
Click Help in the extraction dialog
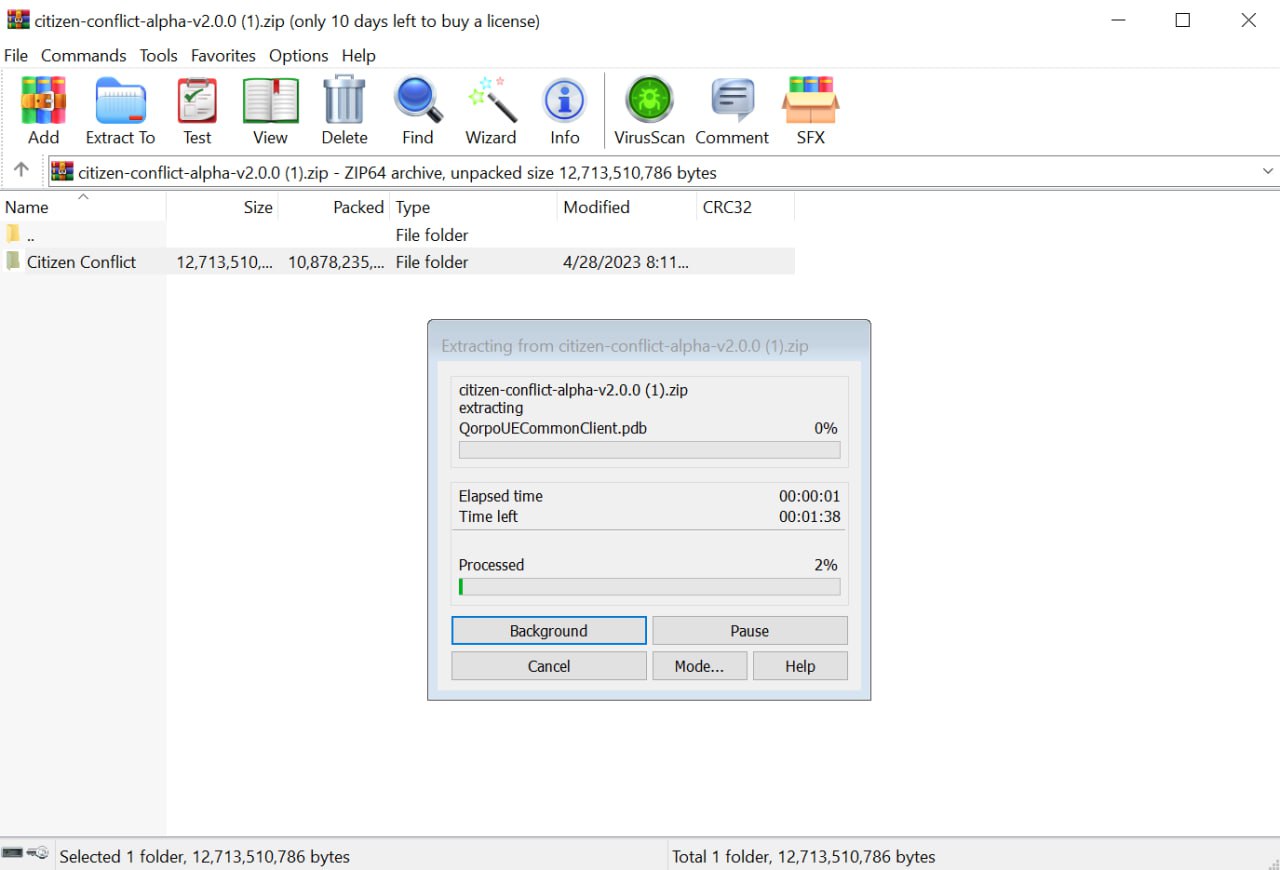tap(800, 666)
